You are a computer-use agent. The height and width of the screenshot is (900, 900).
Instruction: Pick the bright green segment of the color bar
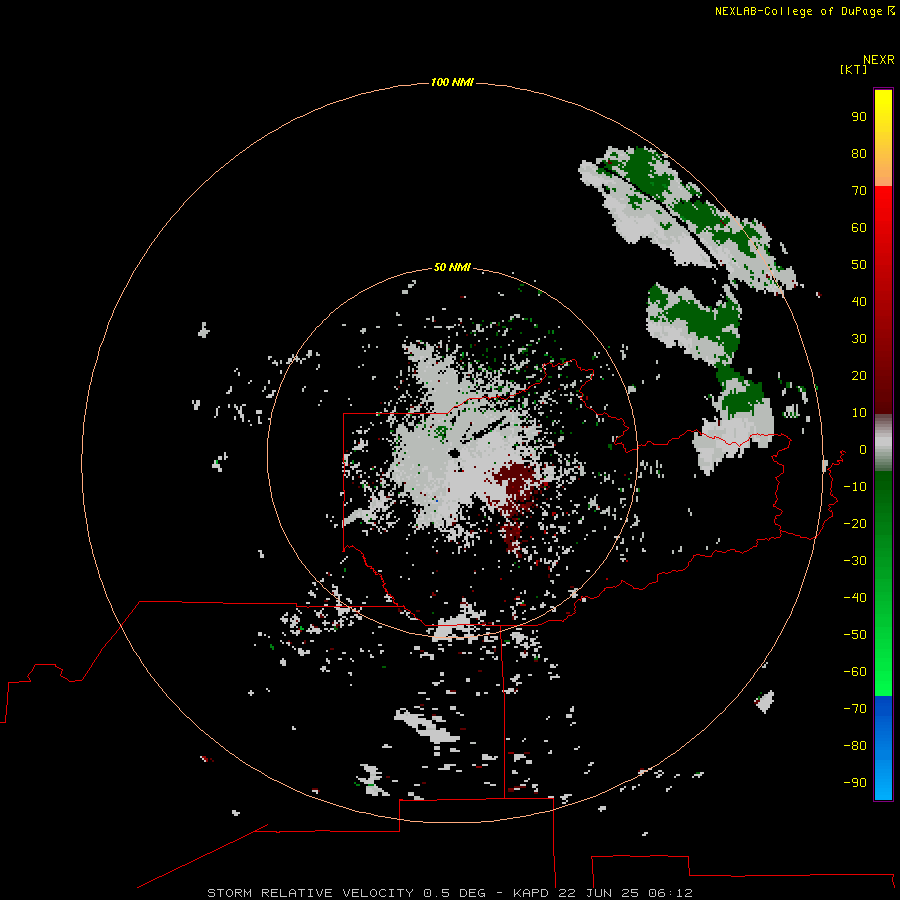(883, 585)
